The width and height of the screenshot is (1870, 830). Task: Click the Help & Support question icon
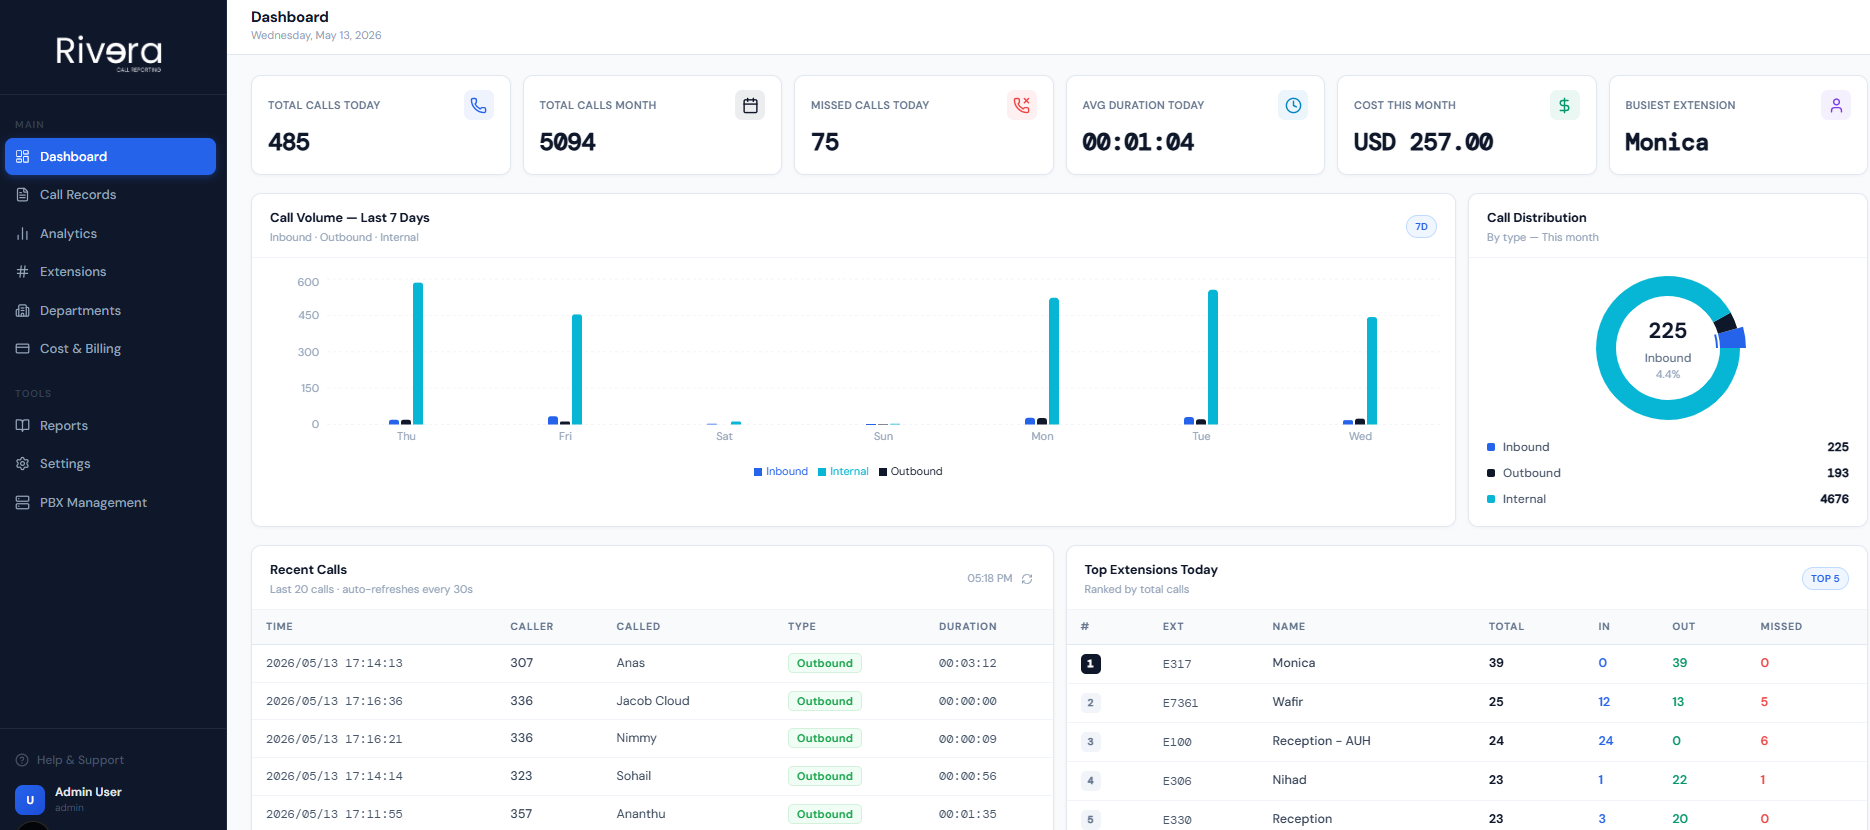tap(22, 760)
